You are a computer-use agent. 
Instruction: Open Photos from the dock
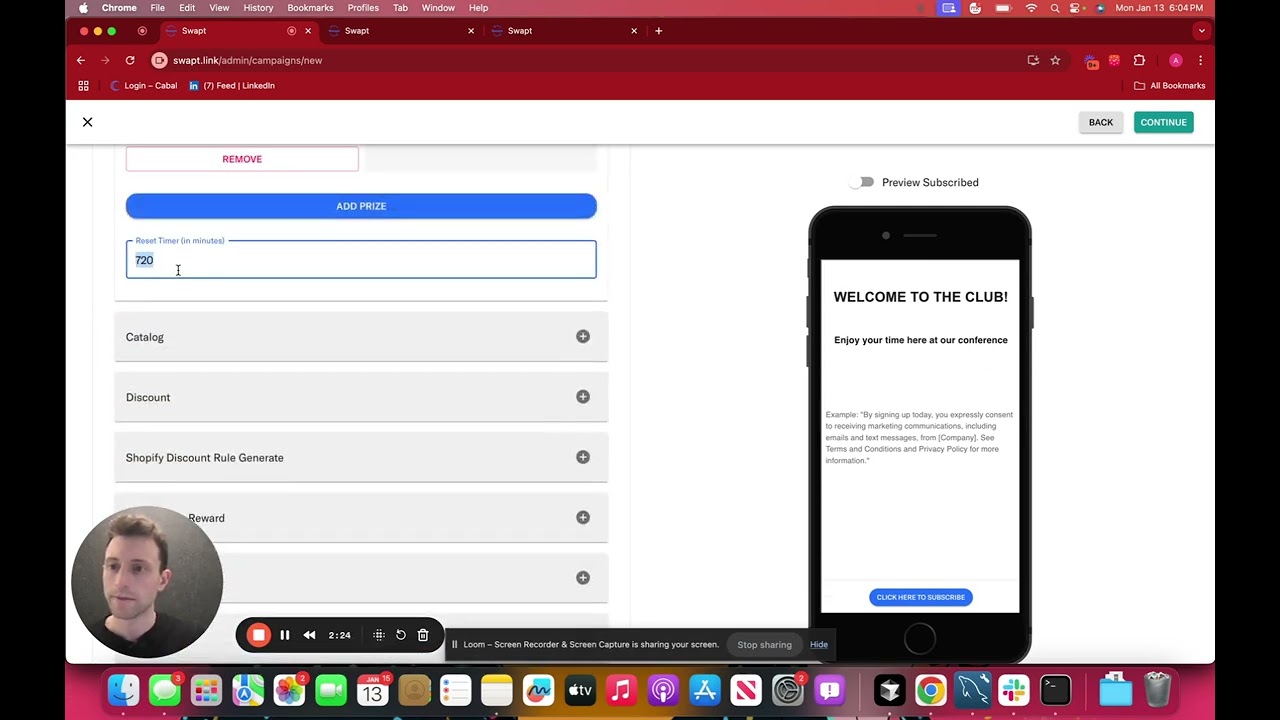289,690
